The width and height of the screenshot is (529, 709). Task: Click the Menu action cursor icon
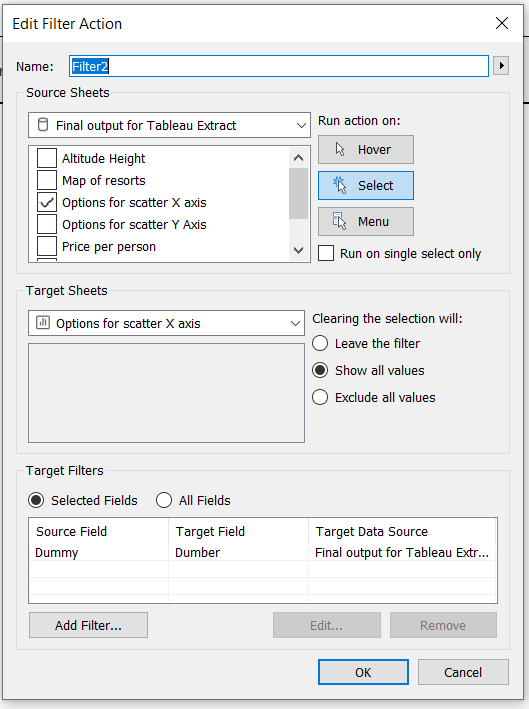pyautogui.click(x=339, y=222)
